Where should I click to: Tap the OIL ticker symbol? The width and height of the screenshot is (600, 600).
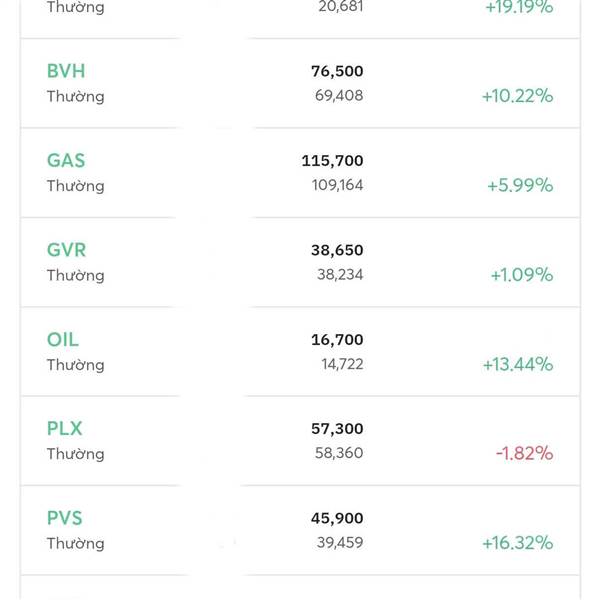click(62, 339)
